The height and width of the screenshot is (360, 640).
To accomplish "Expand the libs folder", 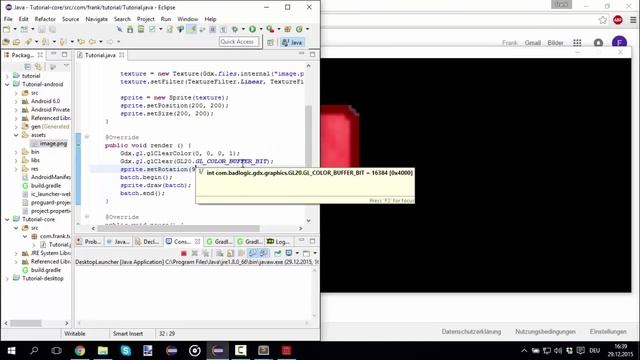I will tap(16, 160).
